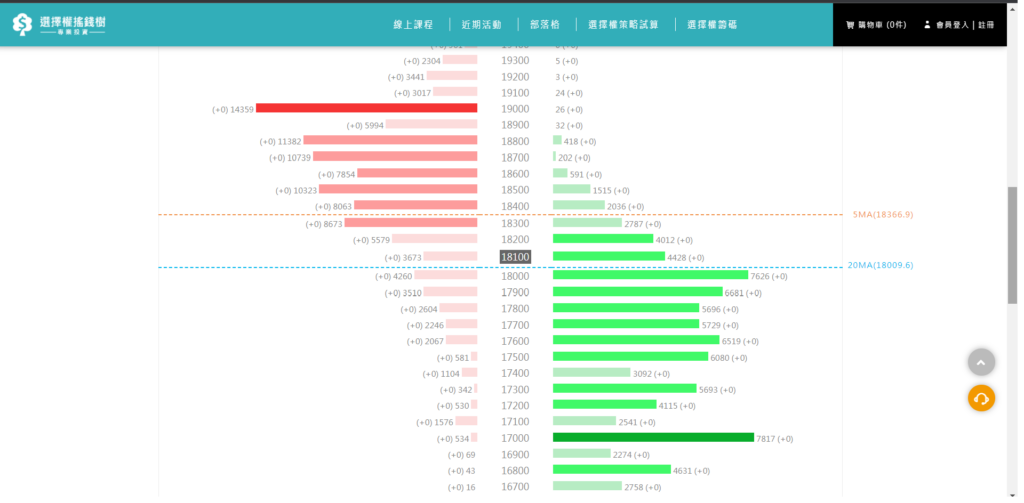Image resolution: width=1024 pixels, height=503 pixels.
Task: Click the highlighted 18100 strike price label
Action: point(515,257)
